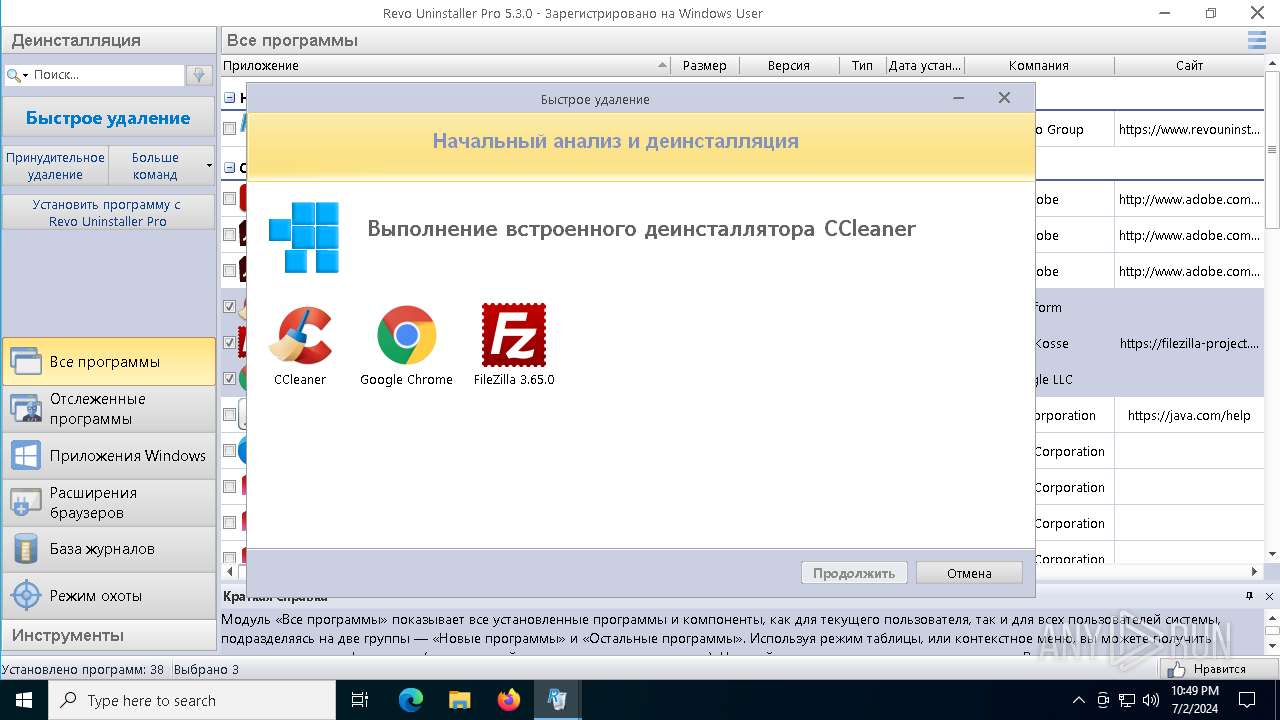The image size is (1280, 720).
Task: Collapse the first program group header
Action: pos(230,98)
